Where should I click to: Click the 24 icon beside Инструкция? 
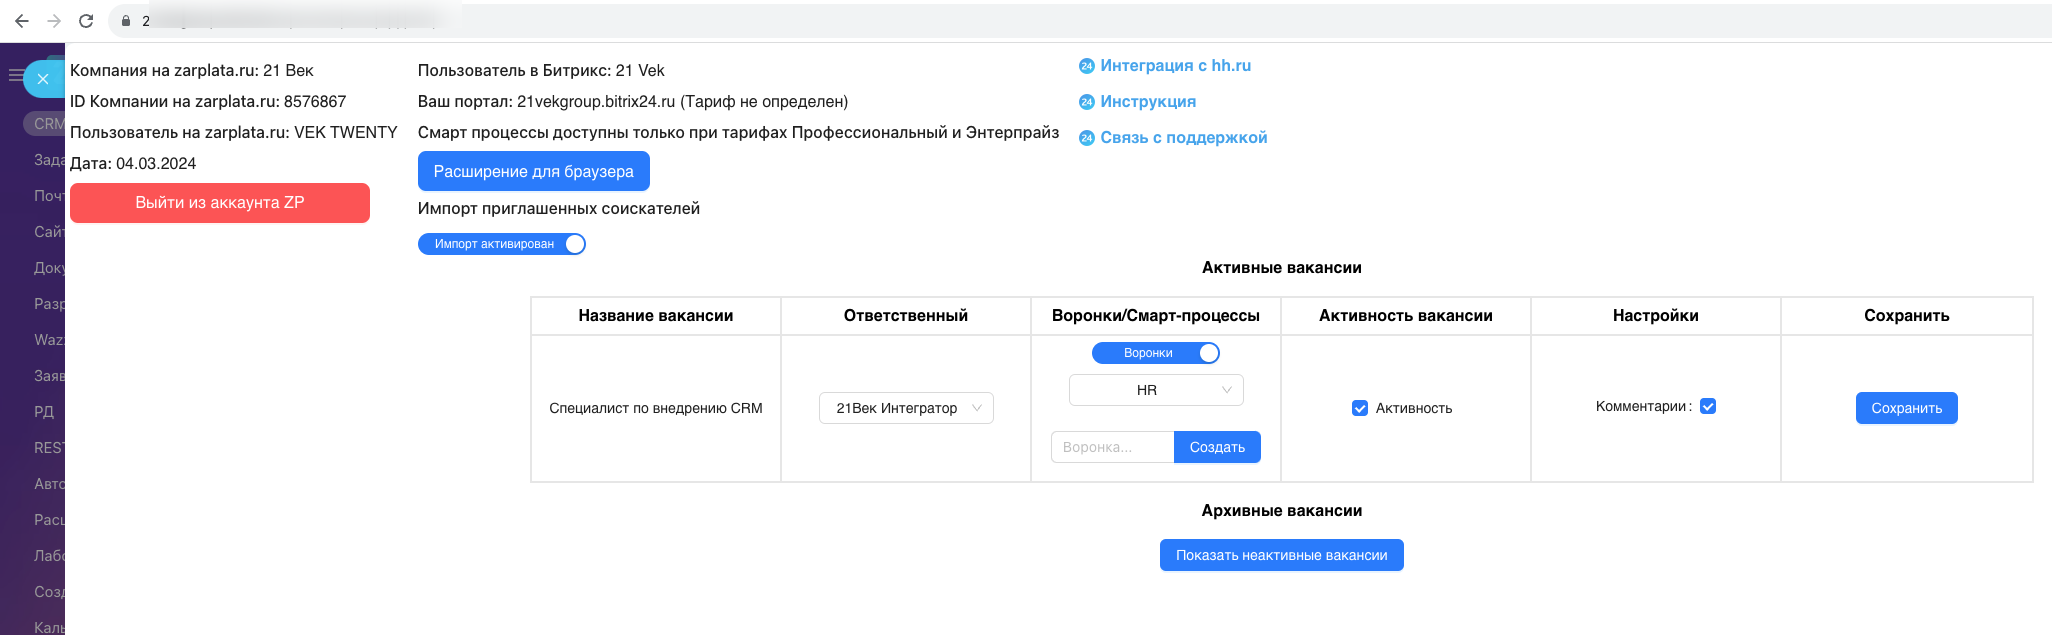[1087, 102]
